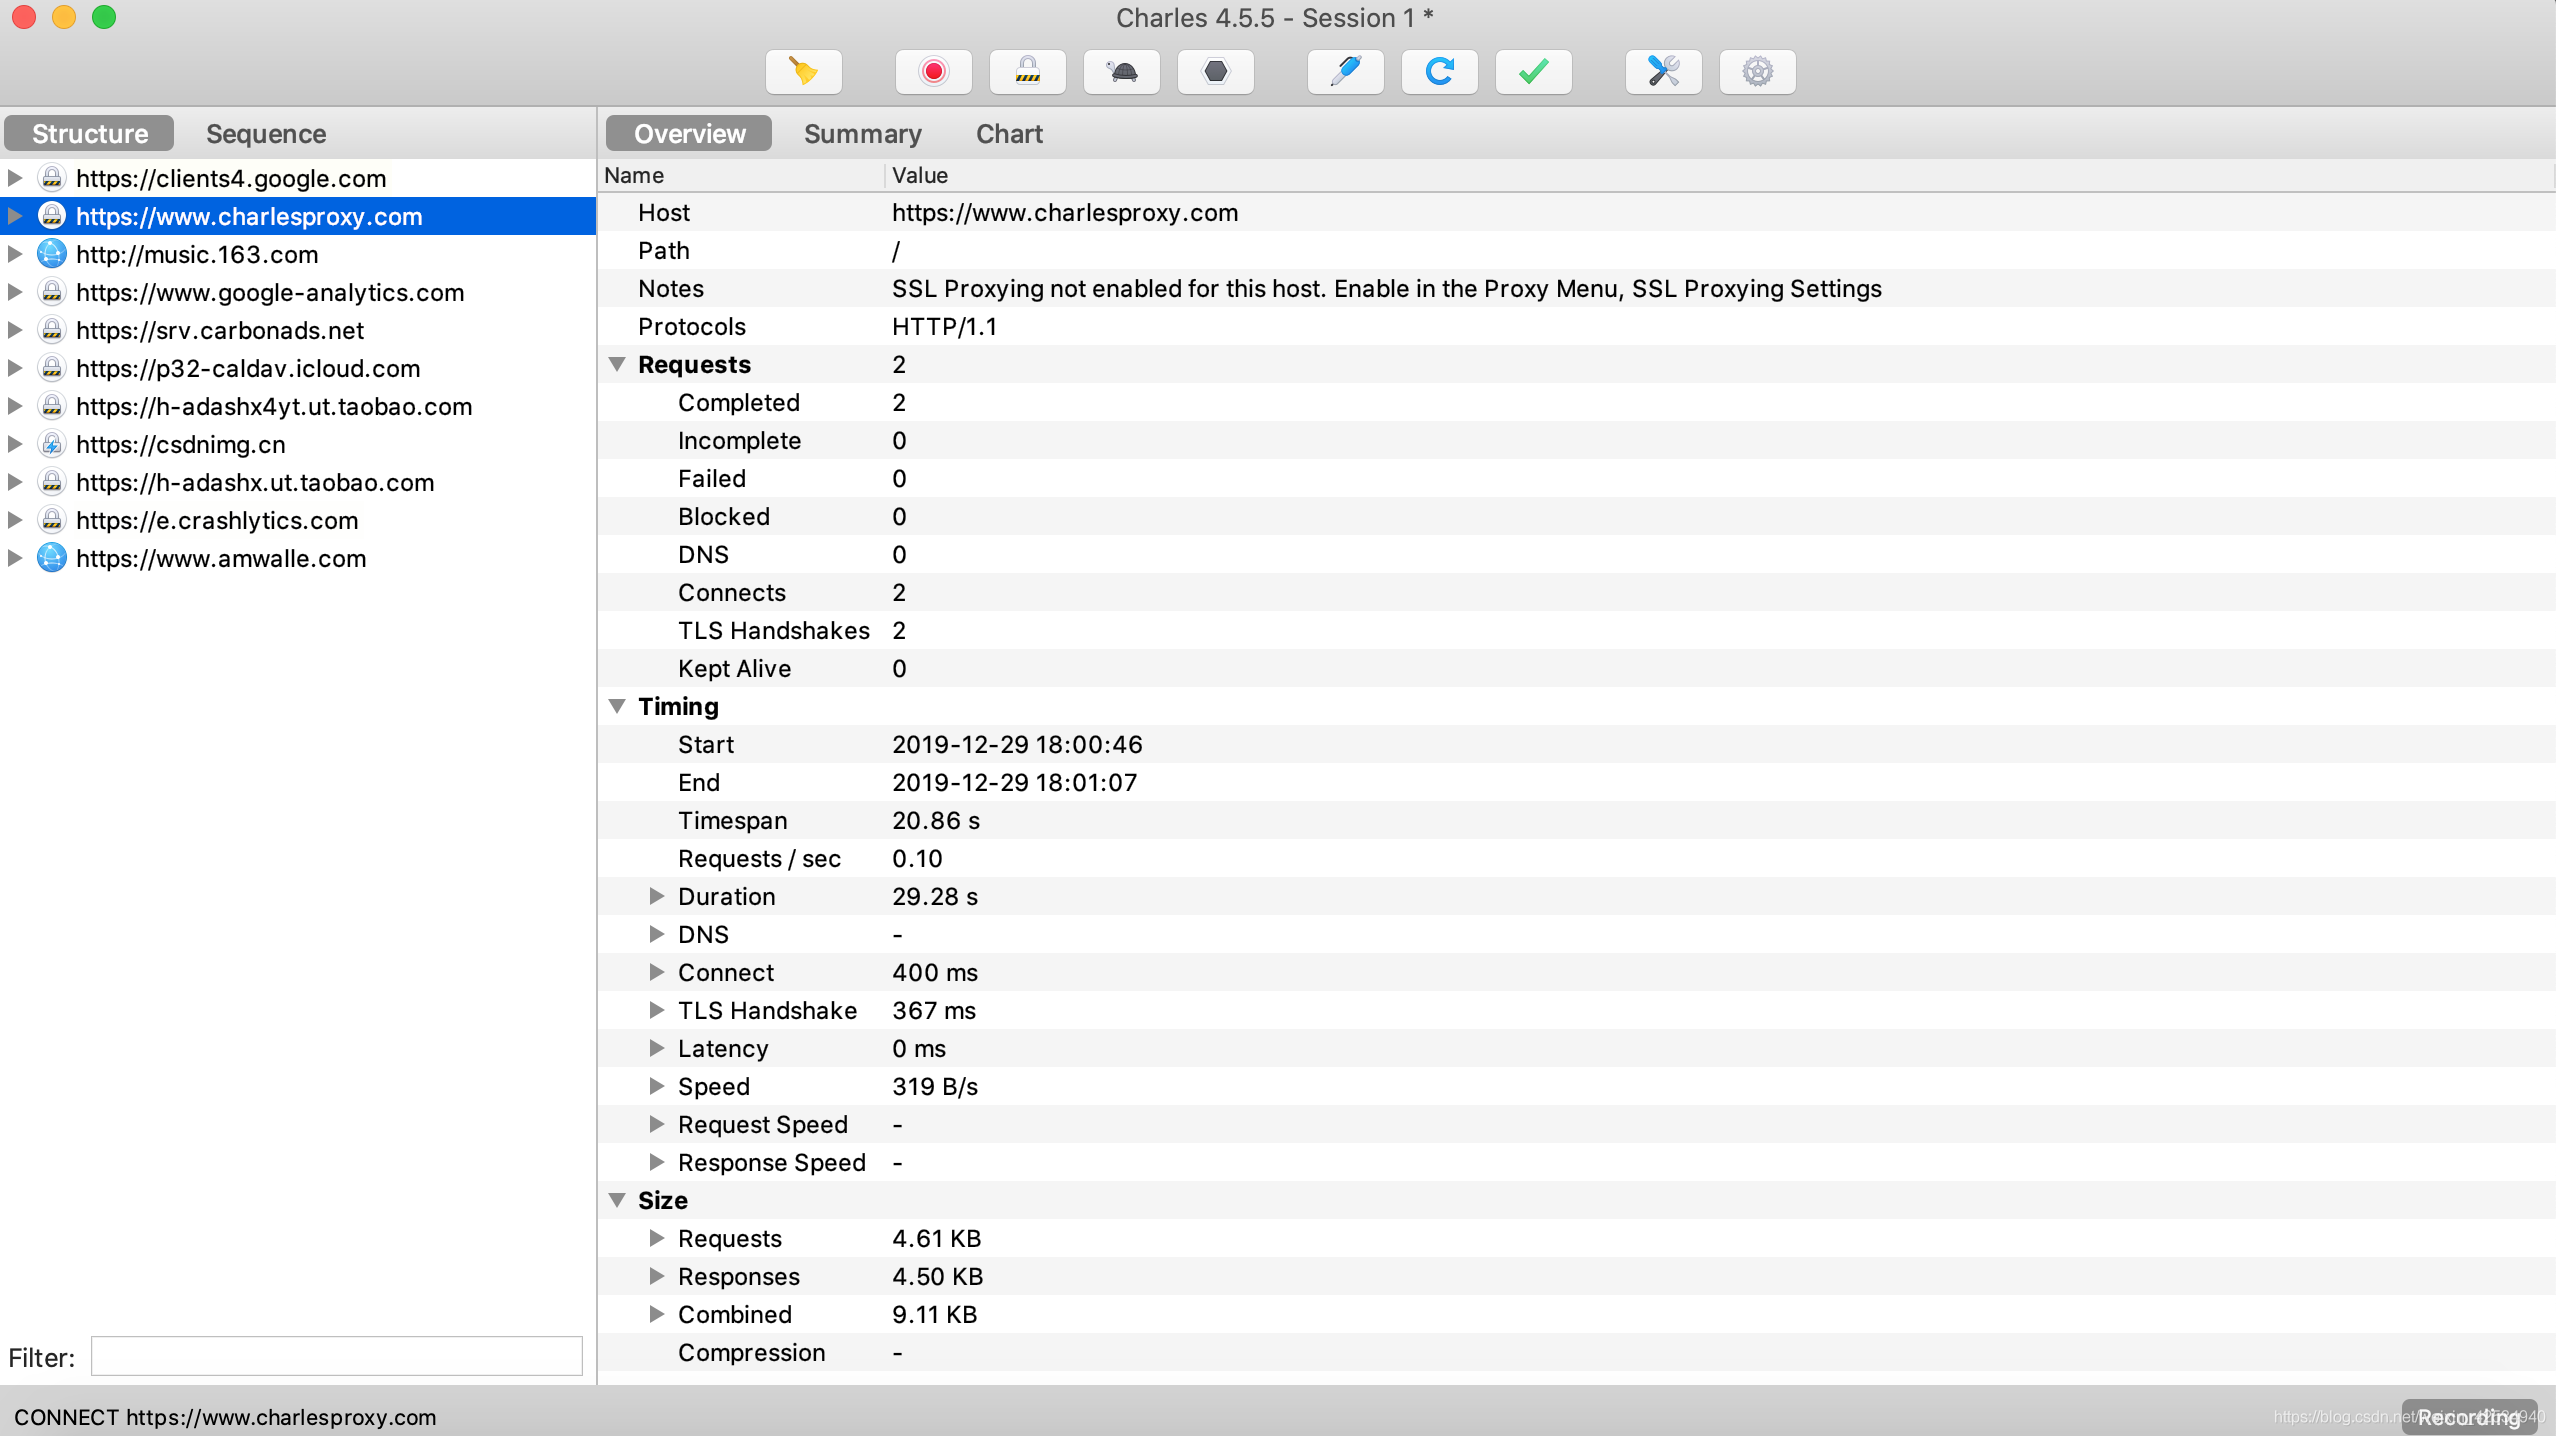Expand the TLS Handshake timing row

pos(656,1010)
